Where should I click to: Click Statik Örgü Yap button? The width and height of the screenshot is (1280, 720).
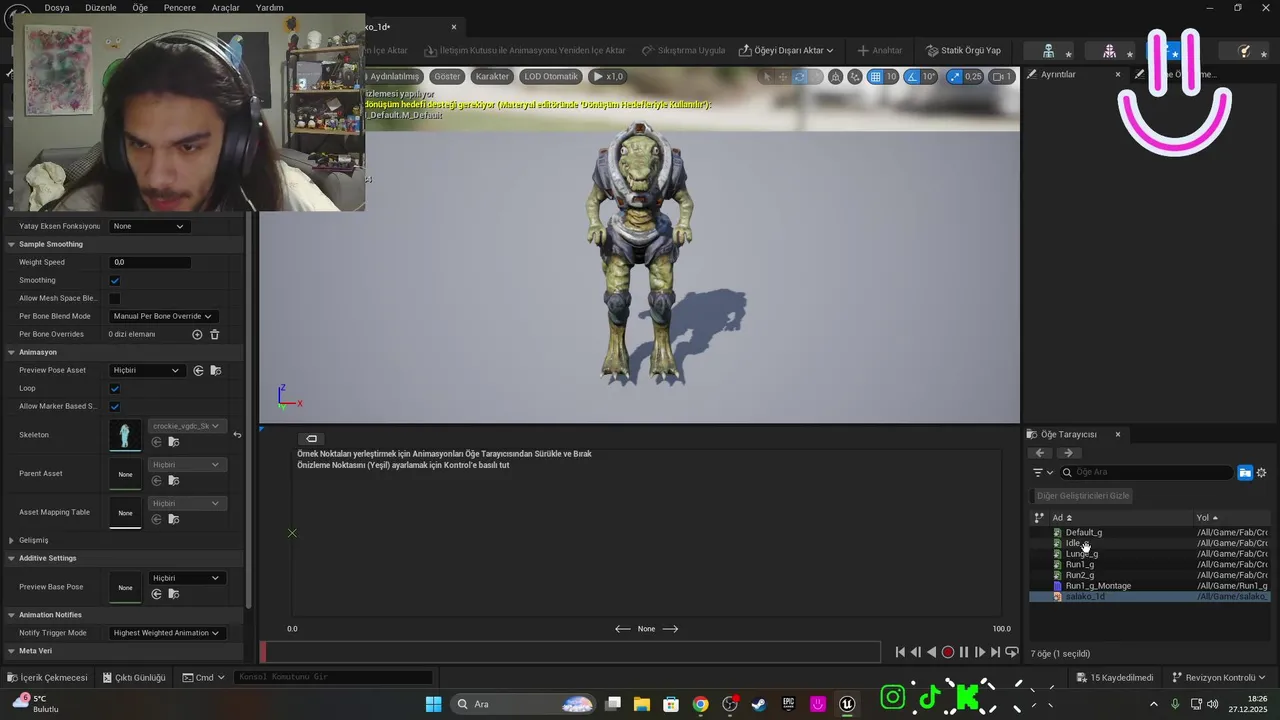coord(963,50)
